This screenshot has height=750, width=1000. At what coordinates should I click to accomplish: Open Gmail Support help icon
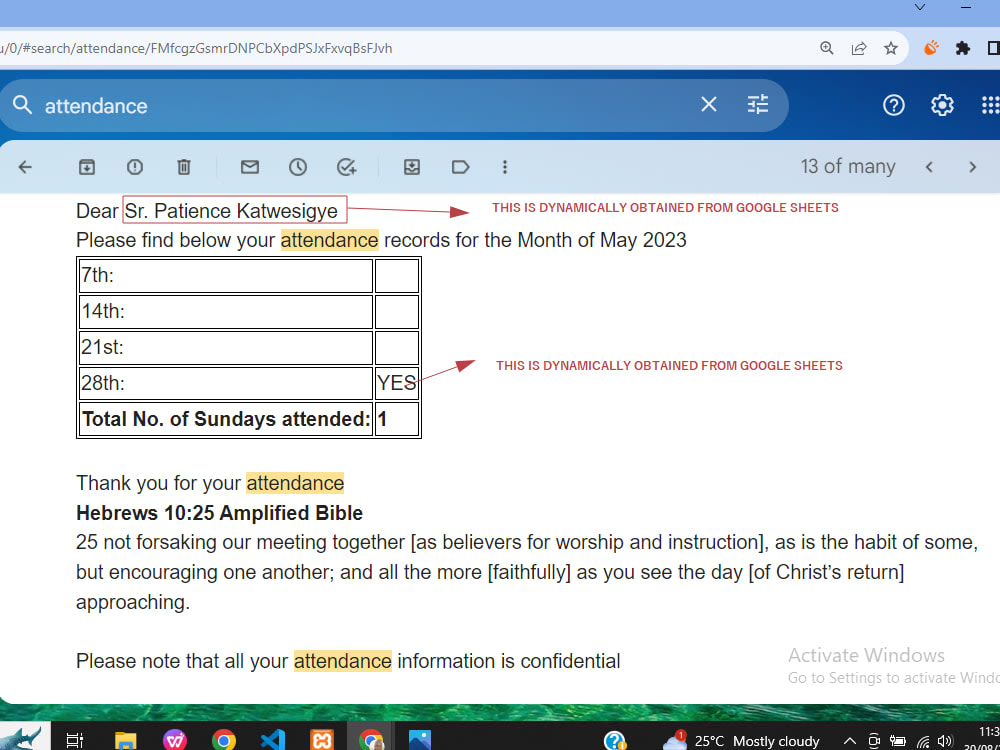click(893, 105)
